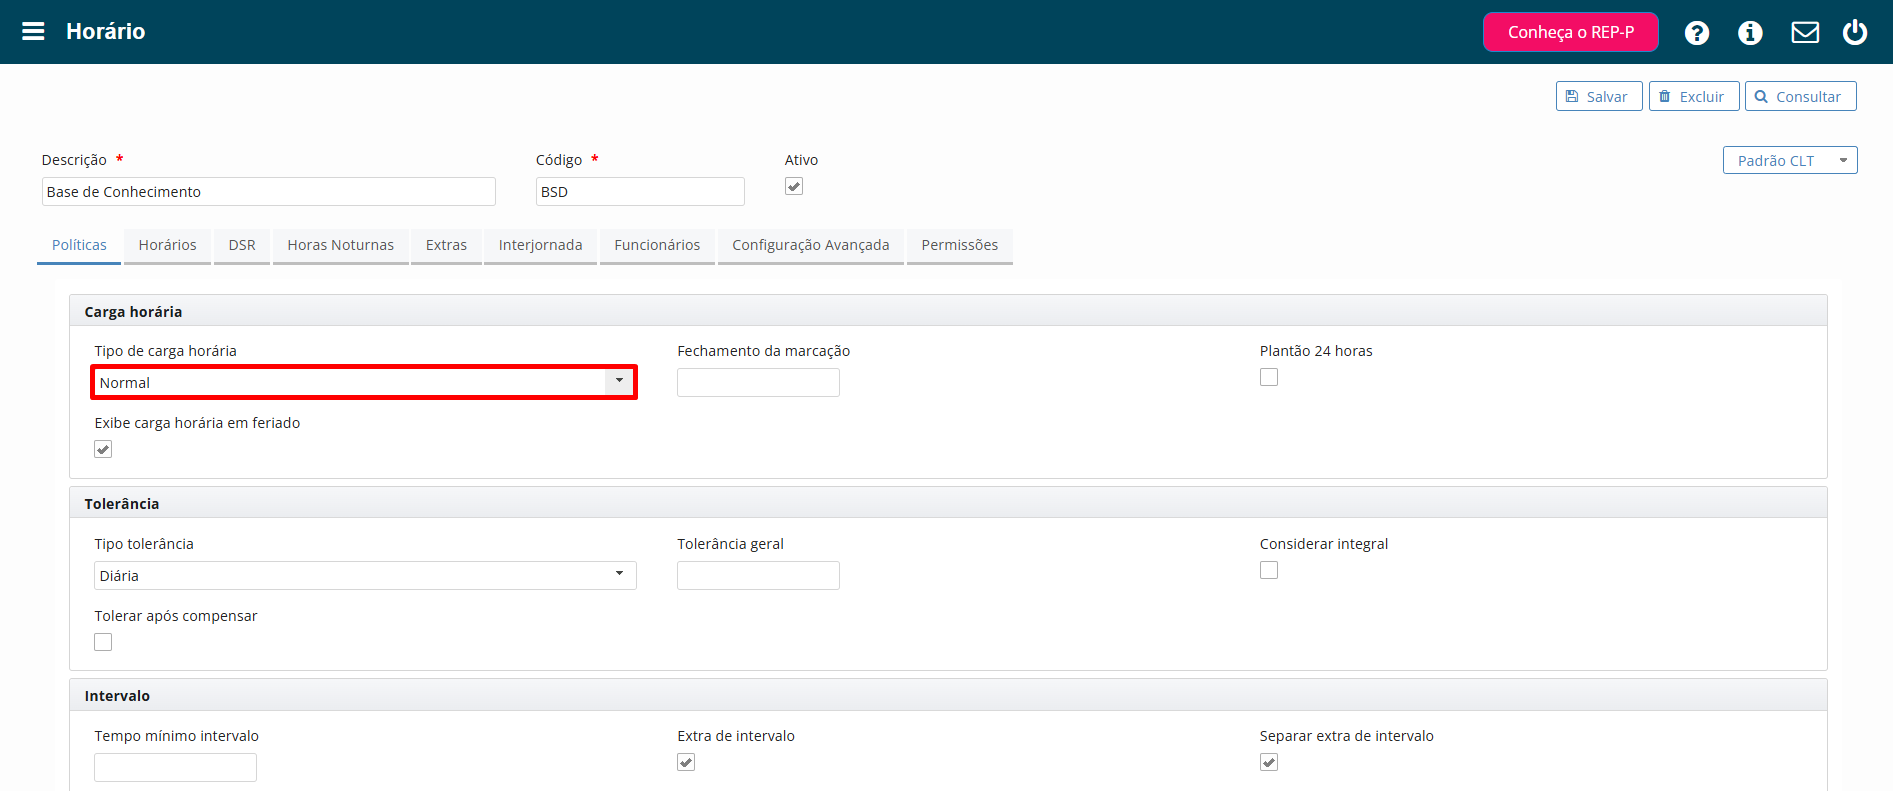1893x791 pixels.
Task: Switch to the DSR tab
Action: coord(242,245)
